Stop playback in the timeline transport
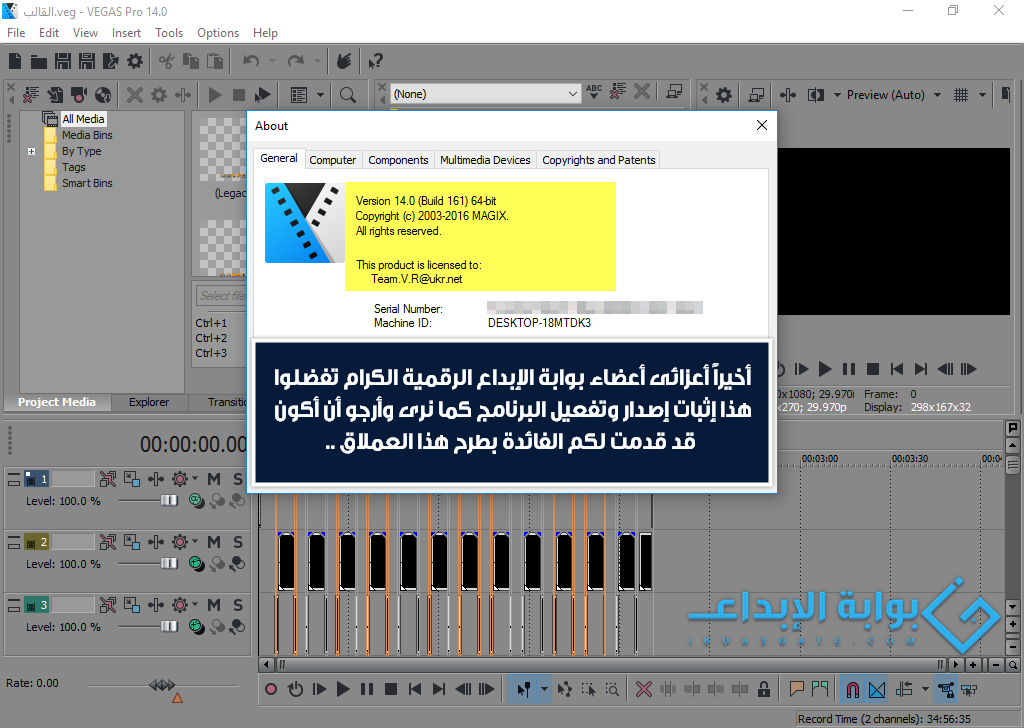The width and height of the screenshot is (1024, 728). [391, 689]
